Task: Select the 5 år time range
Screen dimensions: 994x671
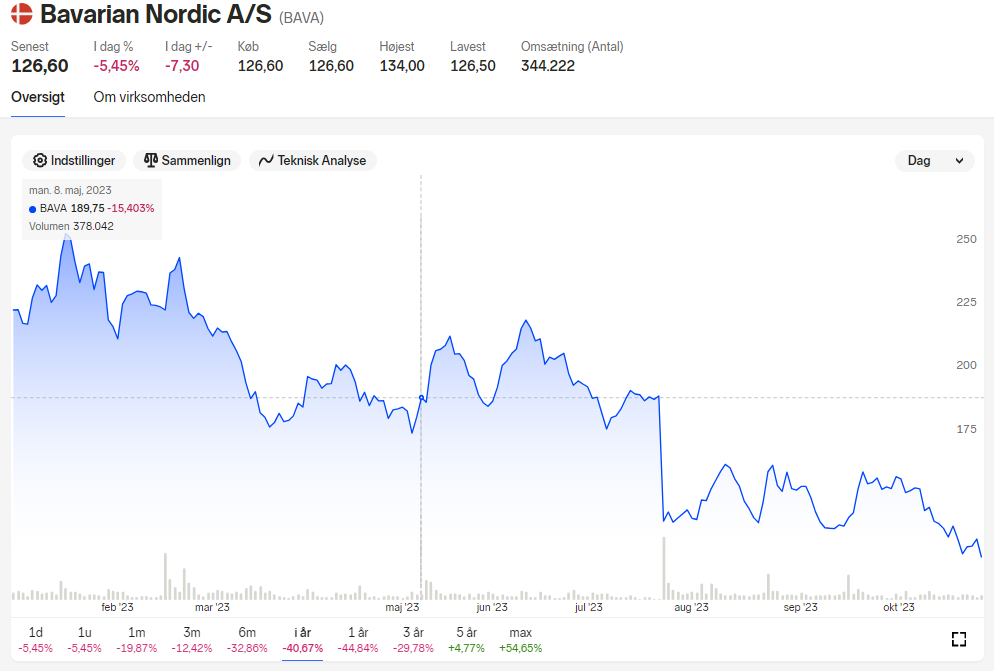Action: pos(467,640)
